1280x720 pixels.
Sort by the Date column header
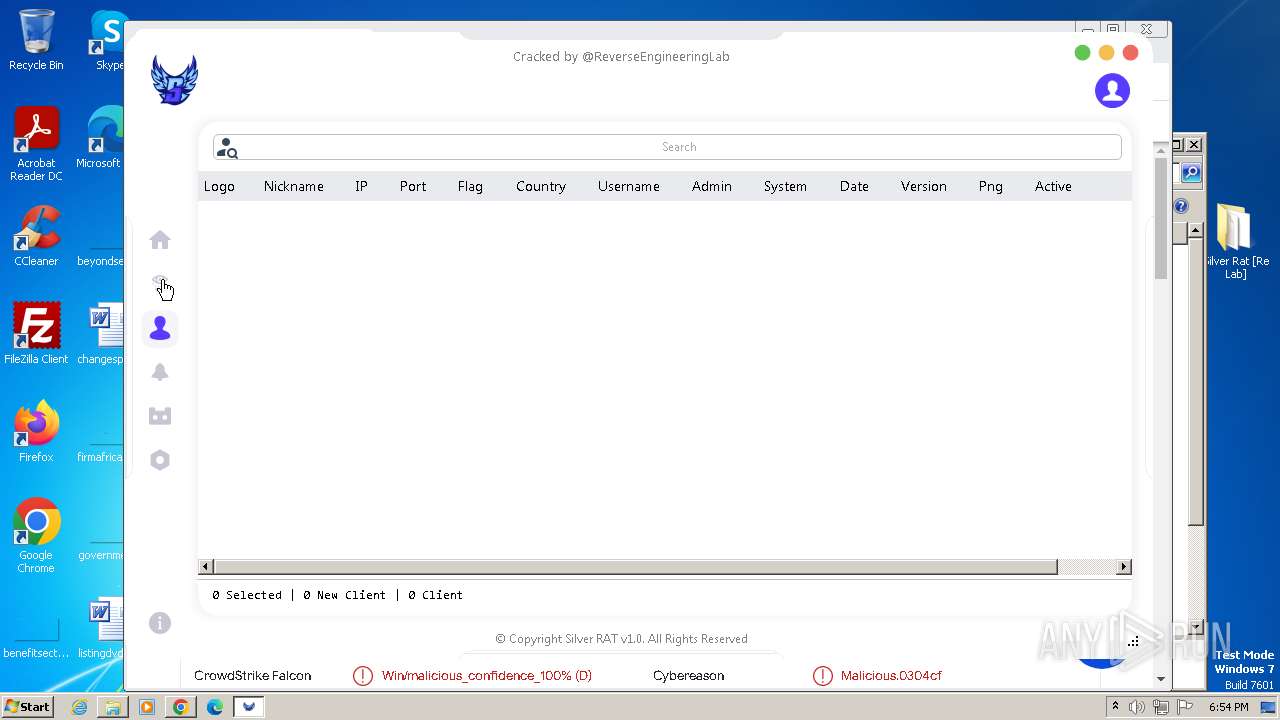pyautogui.click(x=854, y=186)
